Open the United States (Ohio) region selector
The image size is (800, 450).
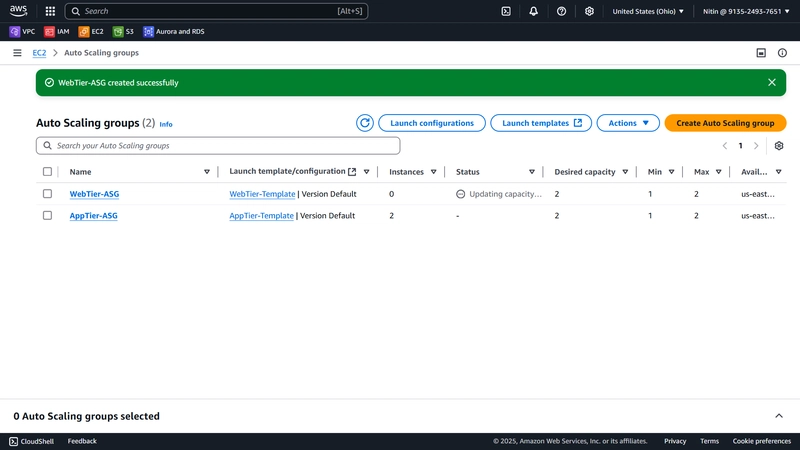pyautogui.click(x=648, y=11)
